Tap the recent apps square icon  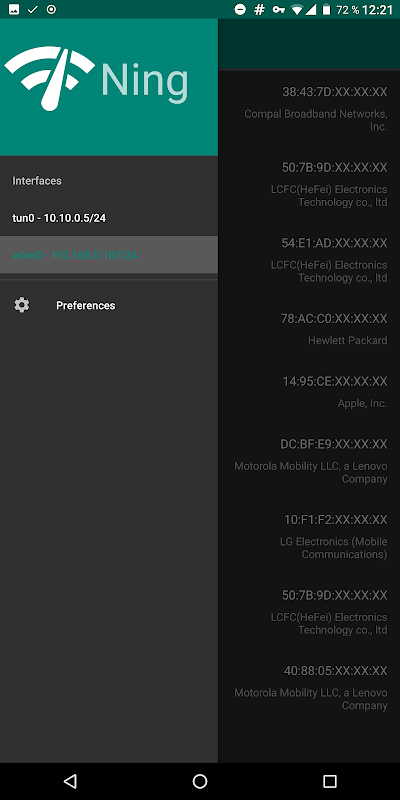pos(330,781)
